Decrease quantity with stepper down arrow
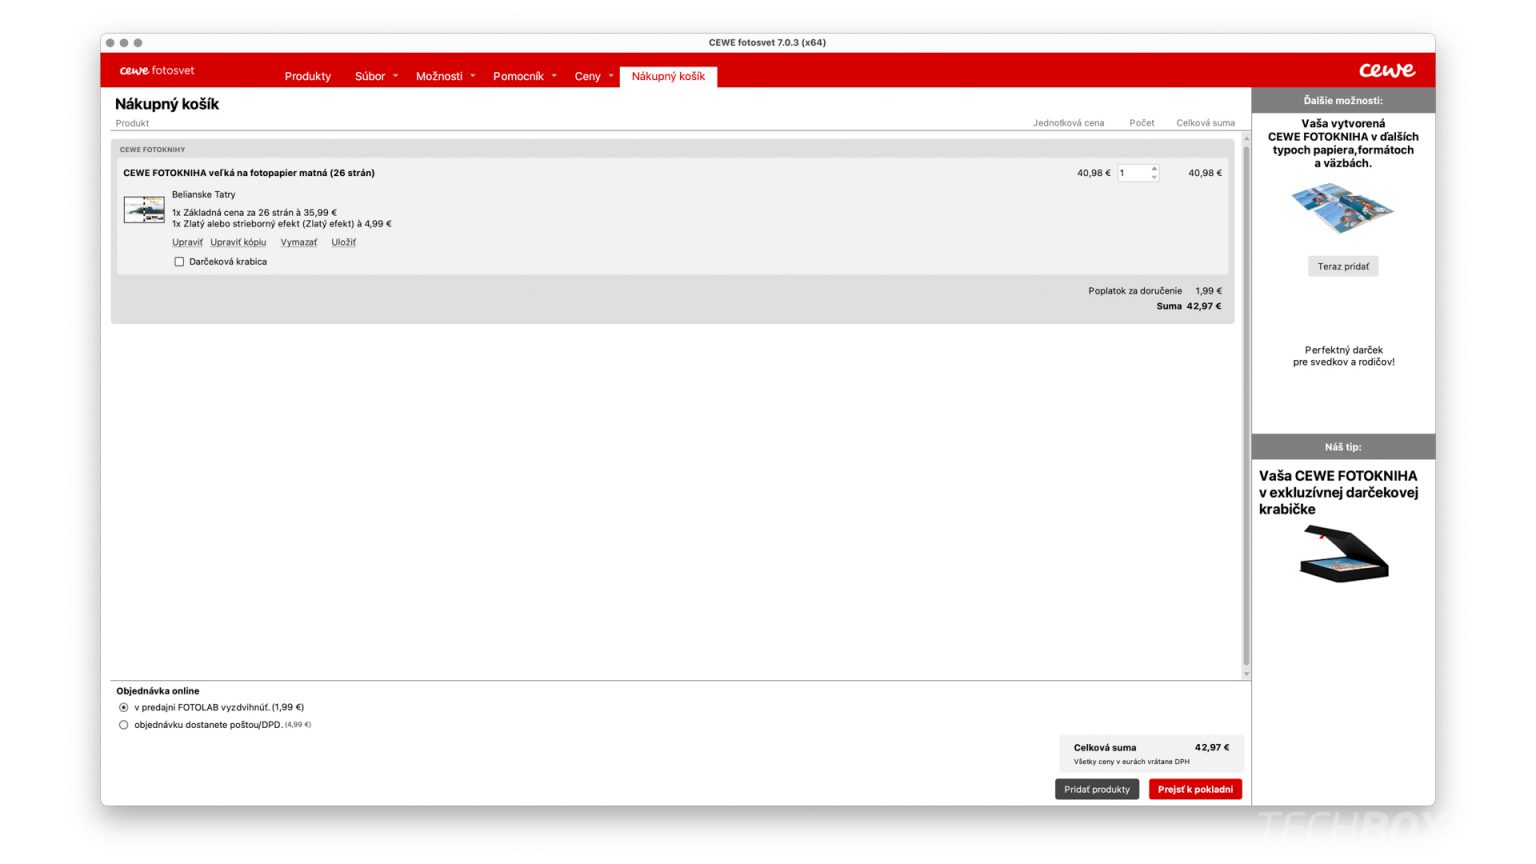The height and width of the screenshot is (864, 1536). pyautogui.click(x=1154, y=177)
